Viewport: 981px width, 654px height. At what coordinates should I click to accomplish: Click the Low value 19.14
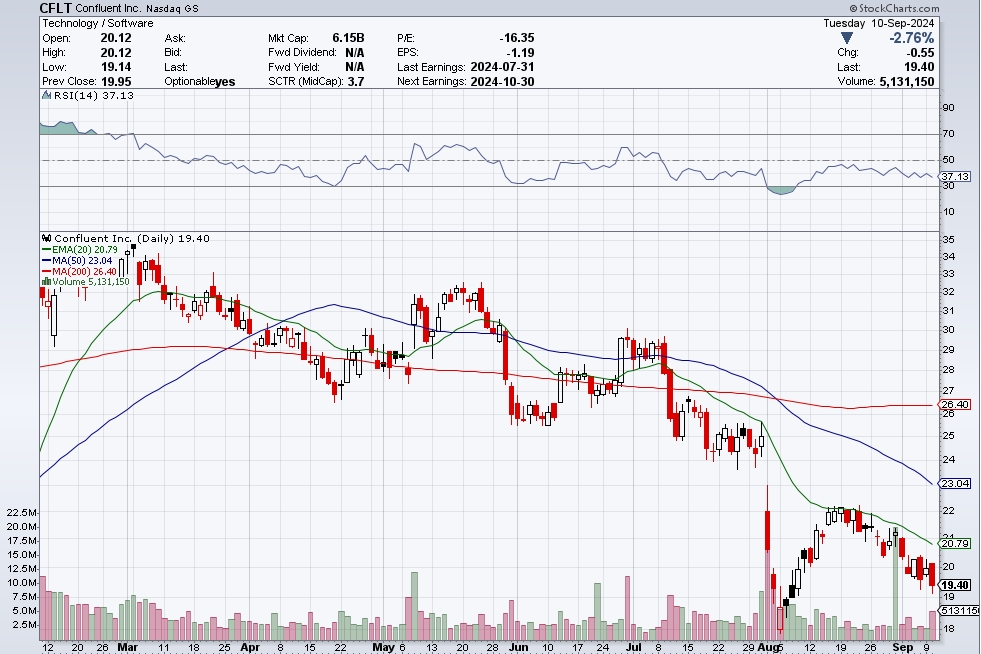pos(116,67)
